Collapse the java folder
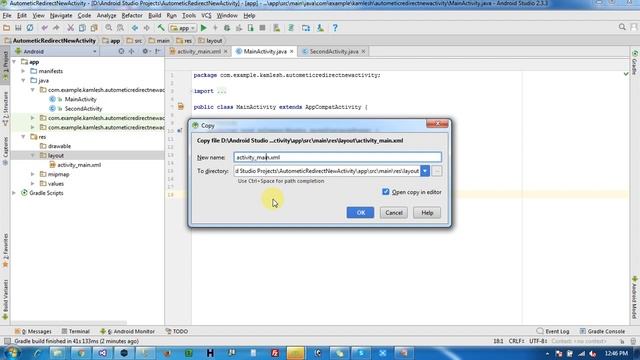 click(23, 80)
